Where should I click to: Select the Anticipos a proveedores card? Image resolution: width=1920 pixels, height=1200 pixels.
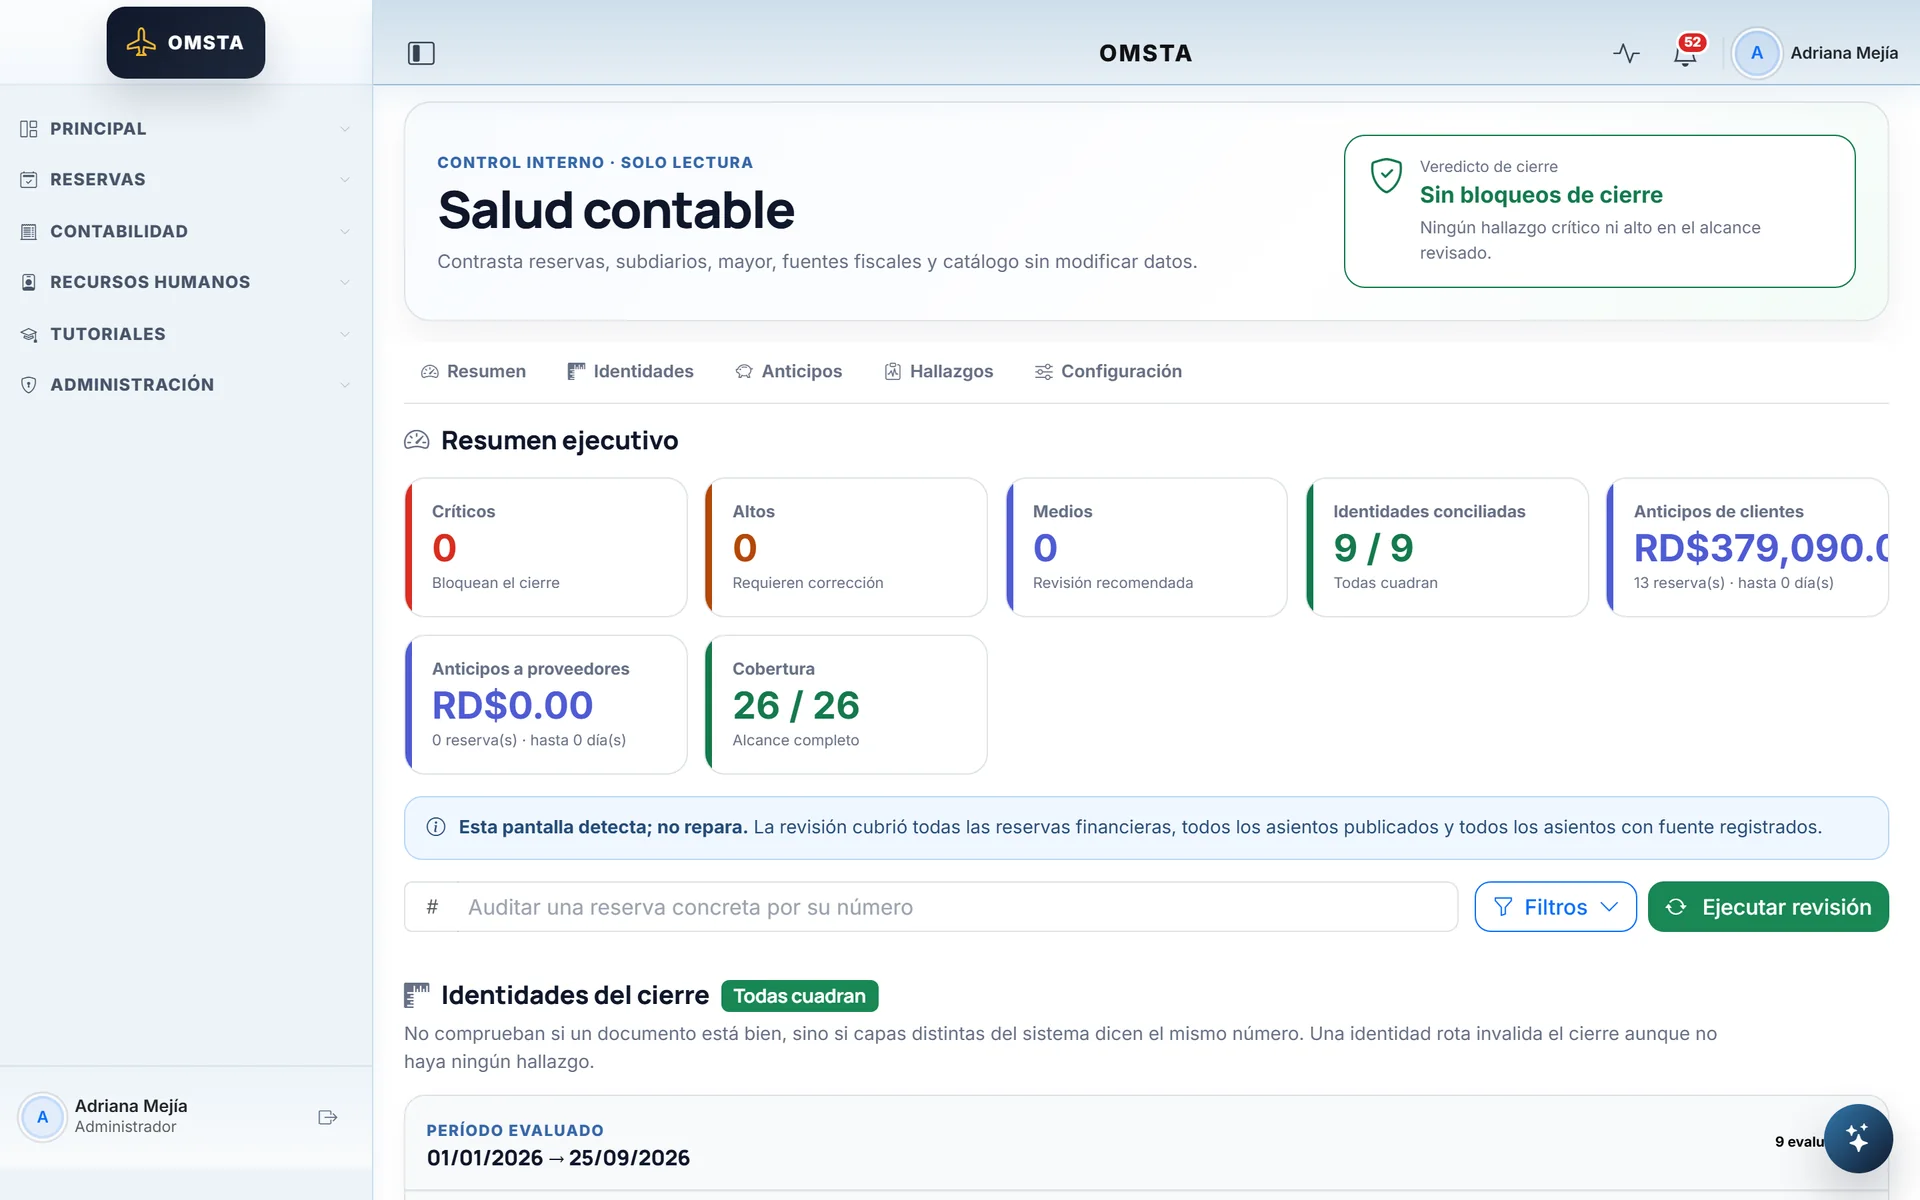(546, 705)
